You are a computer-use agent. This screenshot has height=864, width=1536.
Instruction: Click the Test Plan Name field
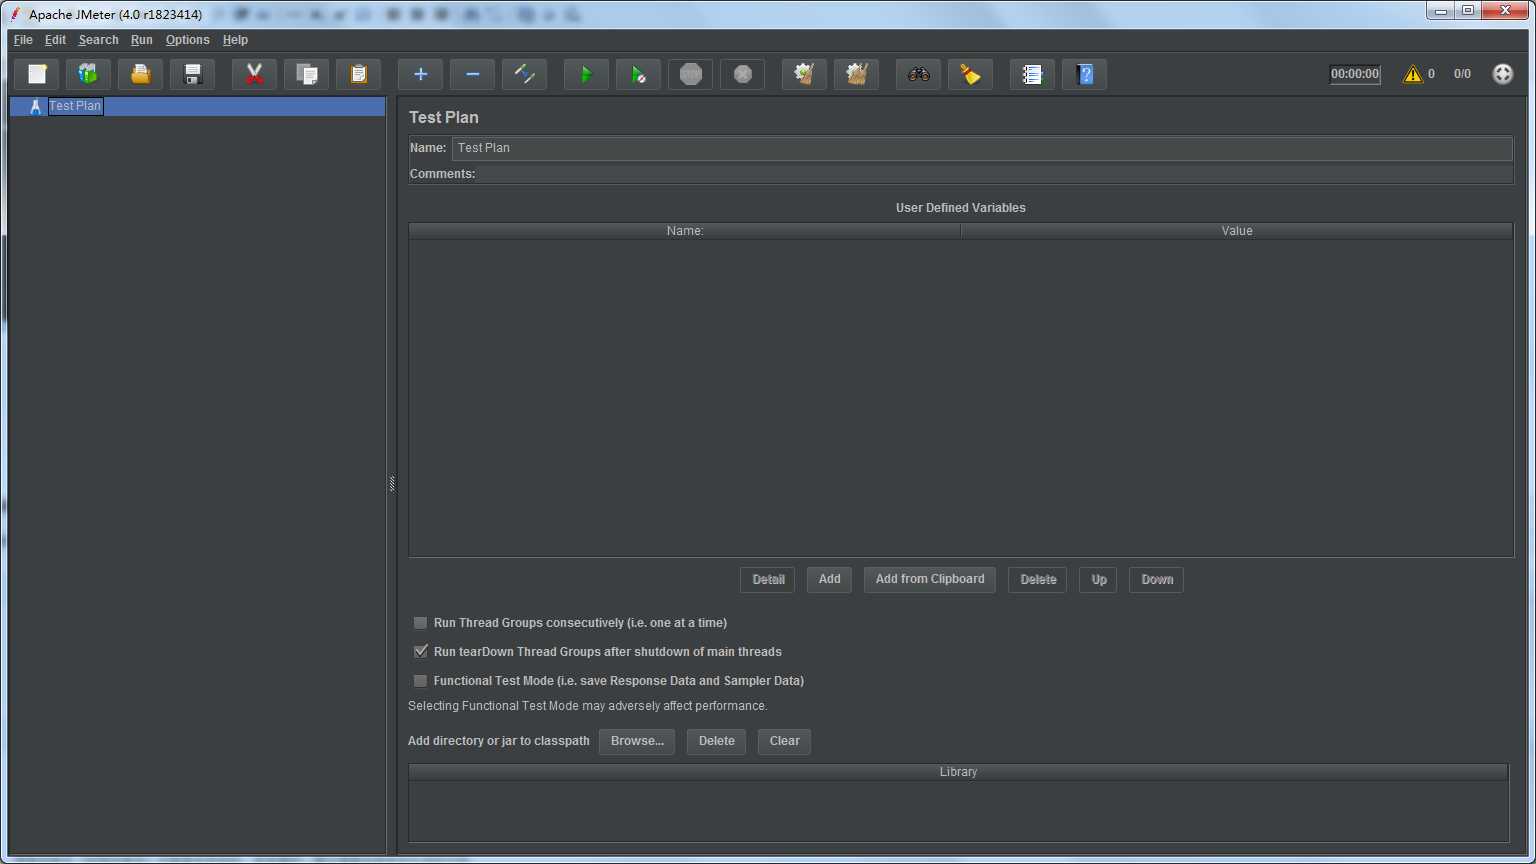tap(982, 148)
